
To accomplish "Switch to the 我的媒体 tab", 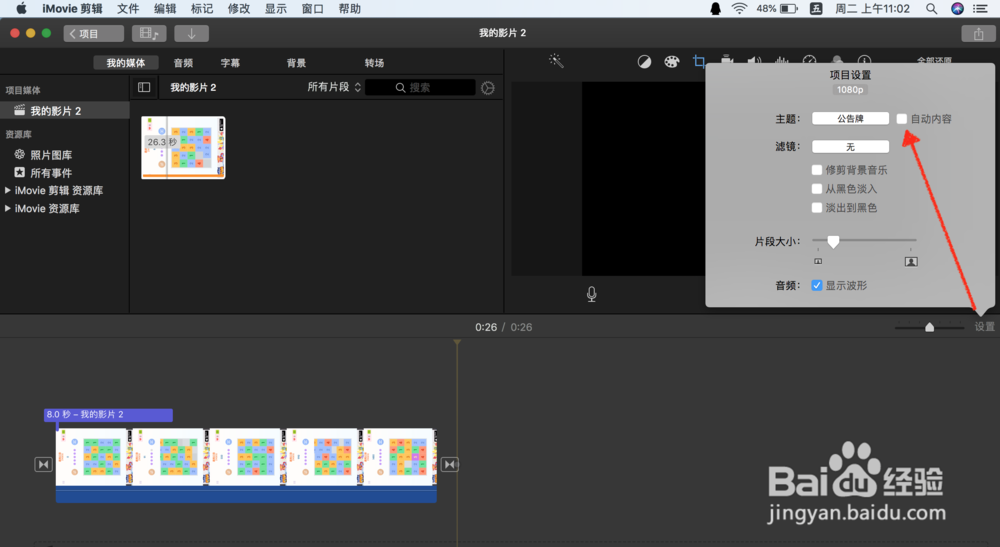I will 126,62.
